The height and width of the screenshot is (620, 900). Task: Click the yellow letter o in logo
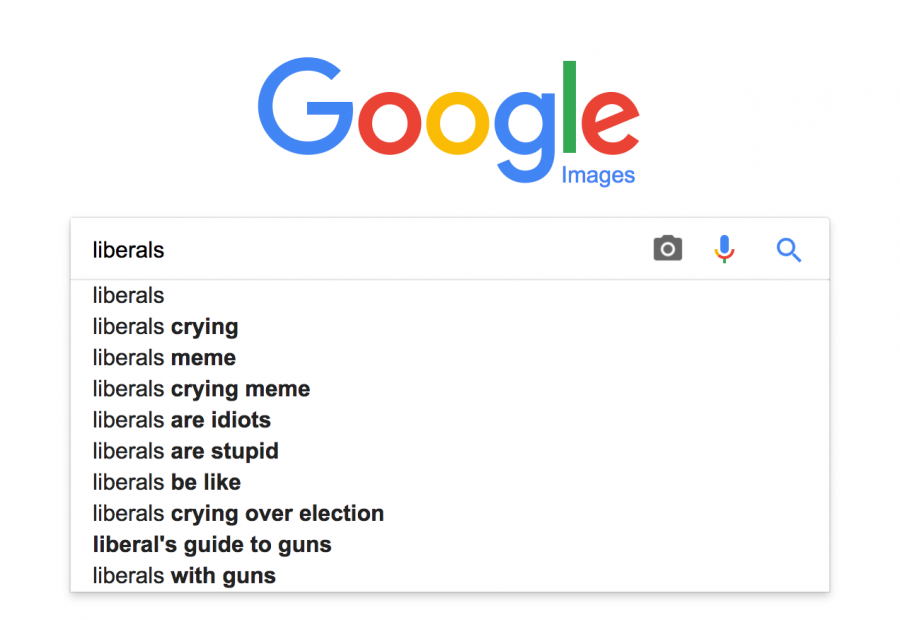coord(457,123)
